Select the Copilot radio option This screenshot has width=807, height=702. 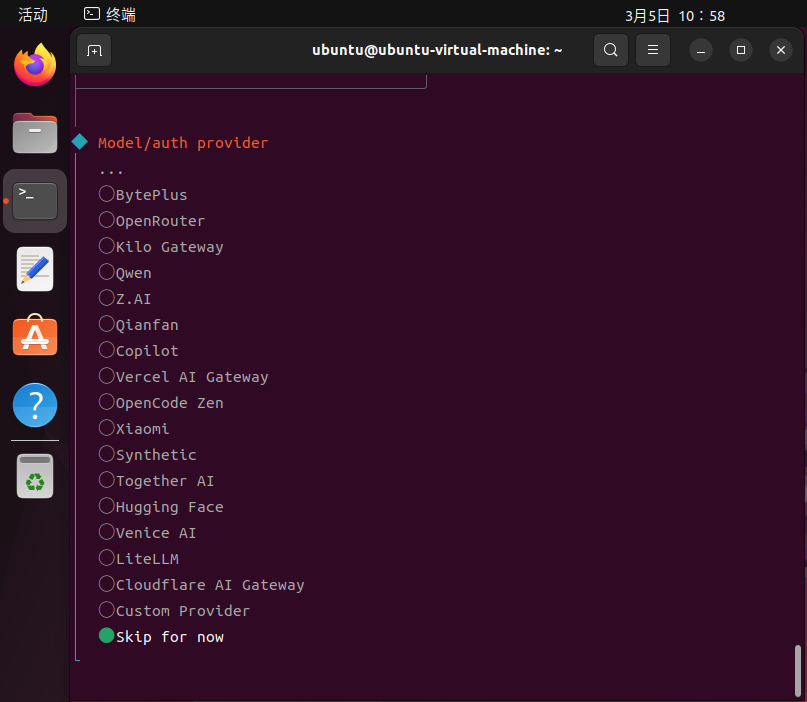click(x=138, y=350)
